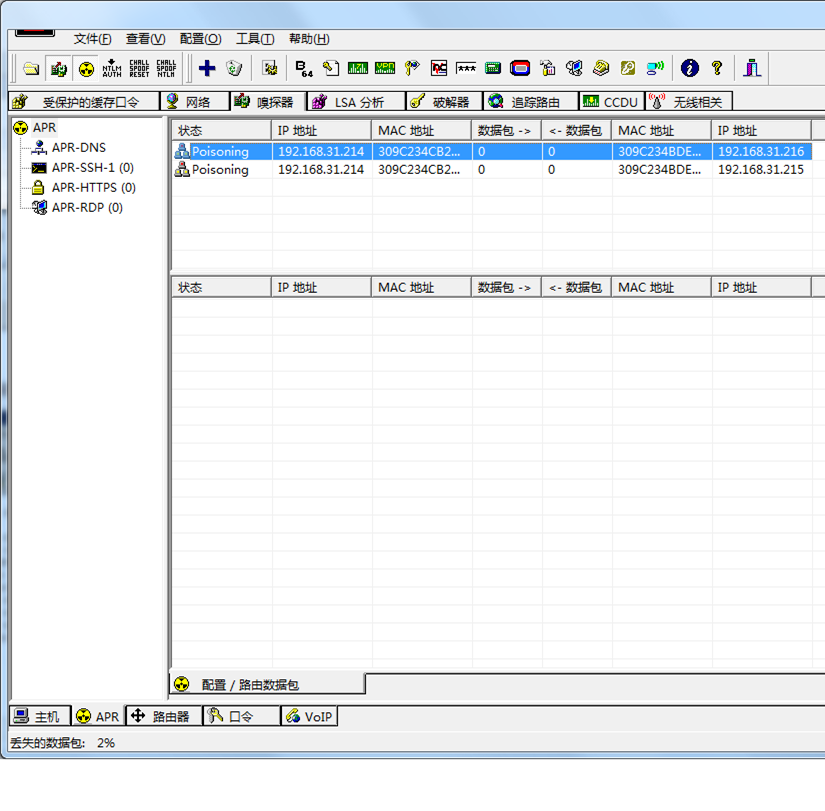Open the 文件(F) menu
This screenshot has height=811, width=825.
pos(92,39)
